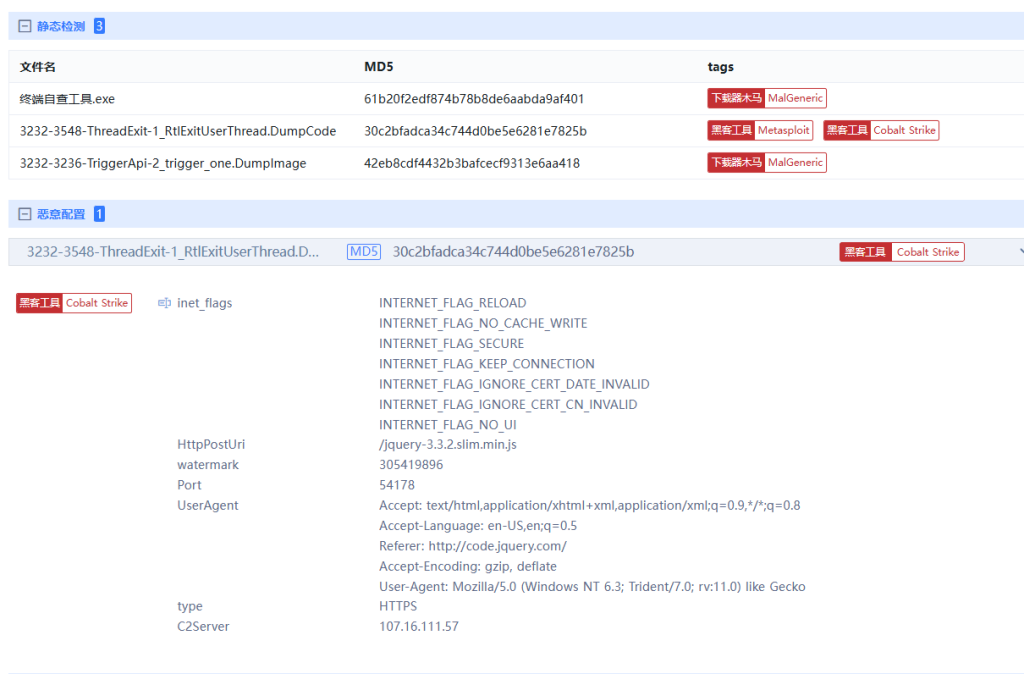The image size is (1024, 674).
Task: Click MD5 hash 61b20f2edf874b78b8de6aabda9af401
Action: (473, 99)
